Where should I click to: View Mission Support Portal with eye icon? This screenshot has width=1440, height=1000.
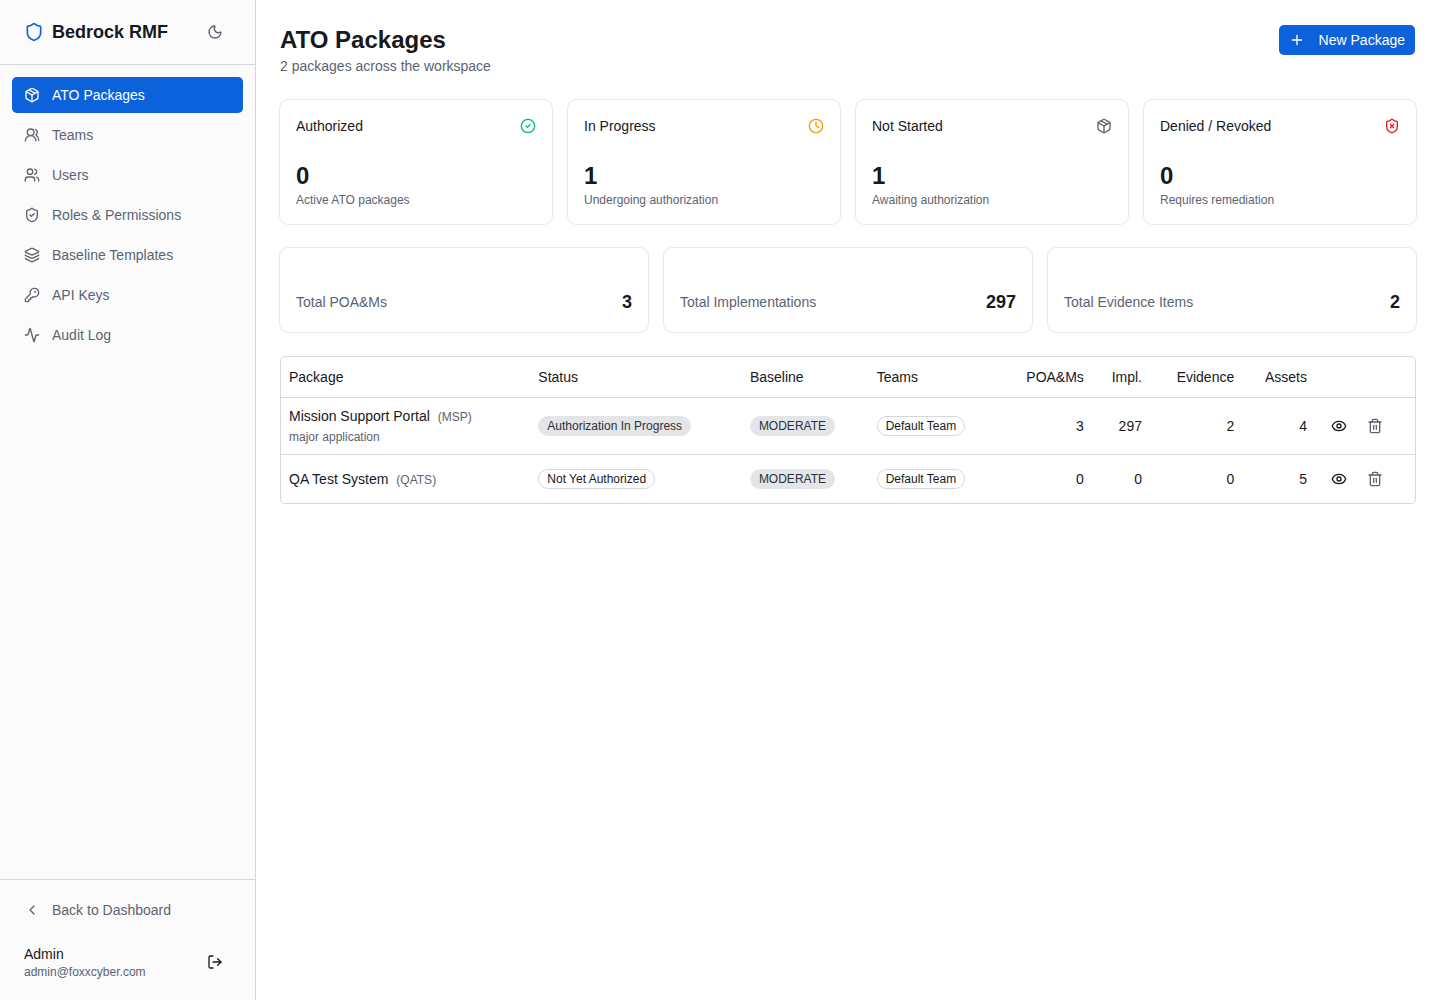click(1339, 426)
